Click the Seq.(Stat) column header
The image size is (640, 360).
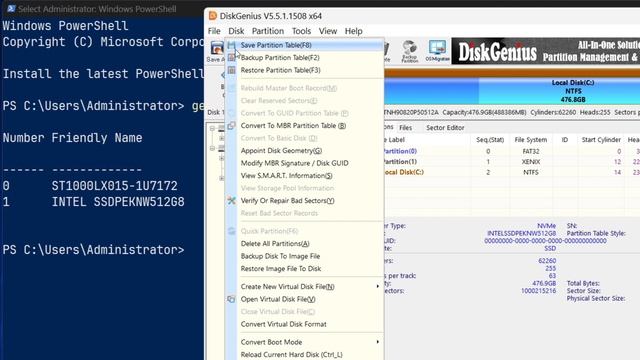pos(490,140)
